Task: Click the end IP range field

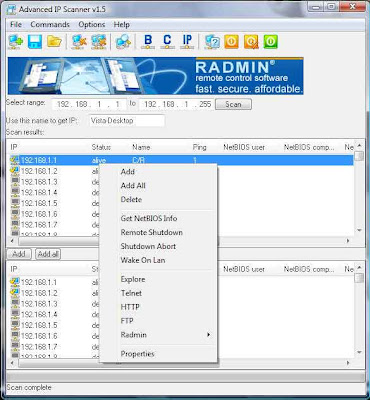Action: [176, 104]
